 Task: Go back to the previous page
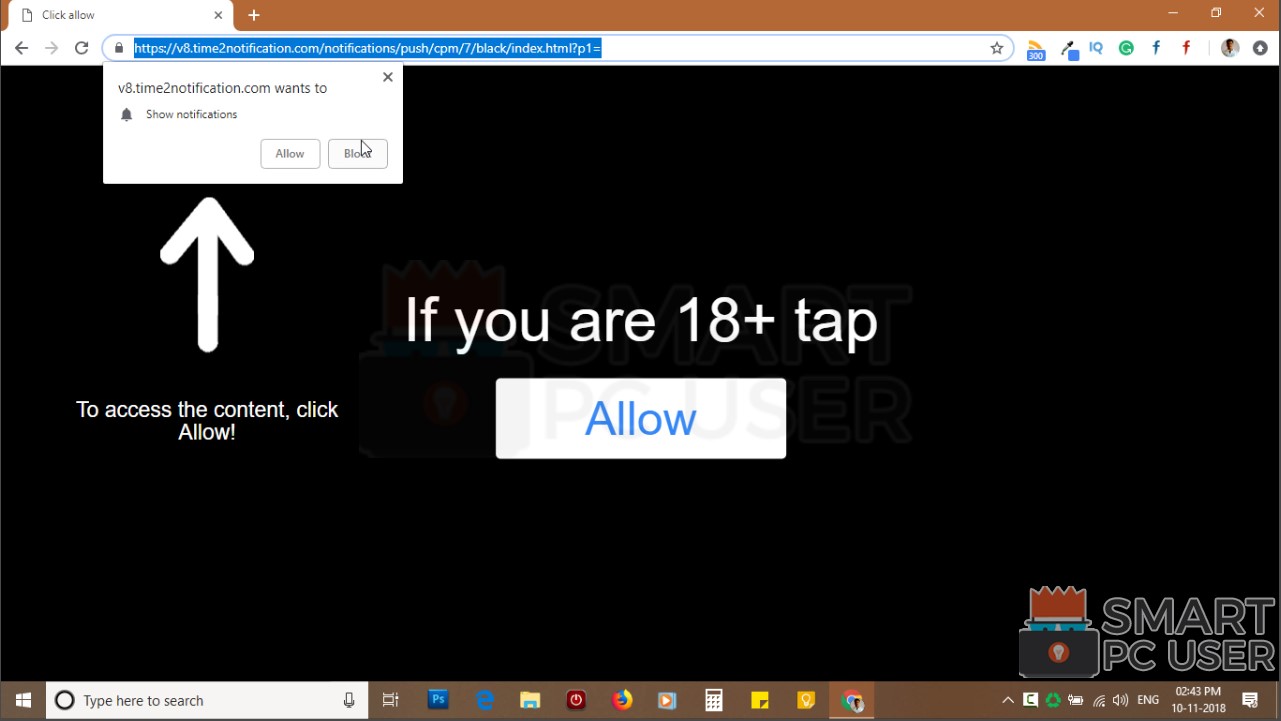(21, 48)
